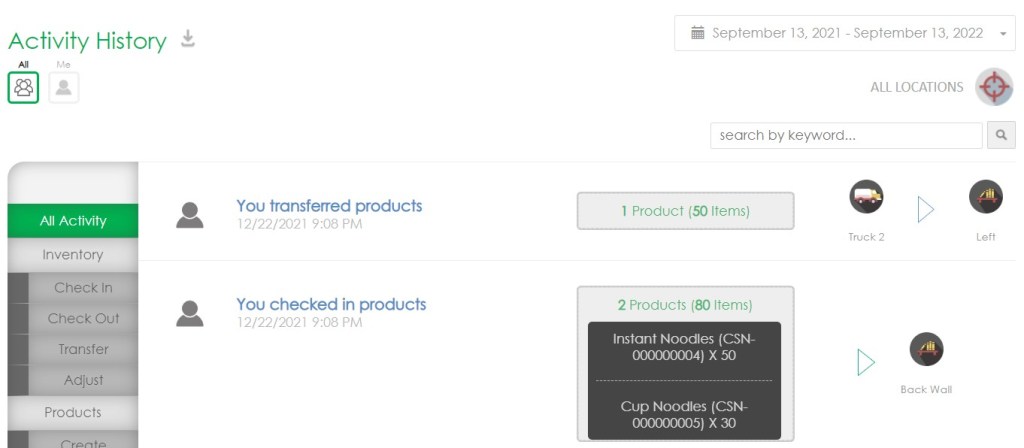Filter by Check In activity

(x=83, y=287)
